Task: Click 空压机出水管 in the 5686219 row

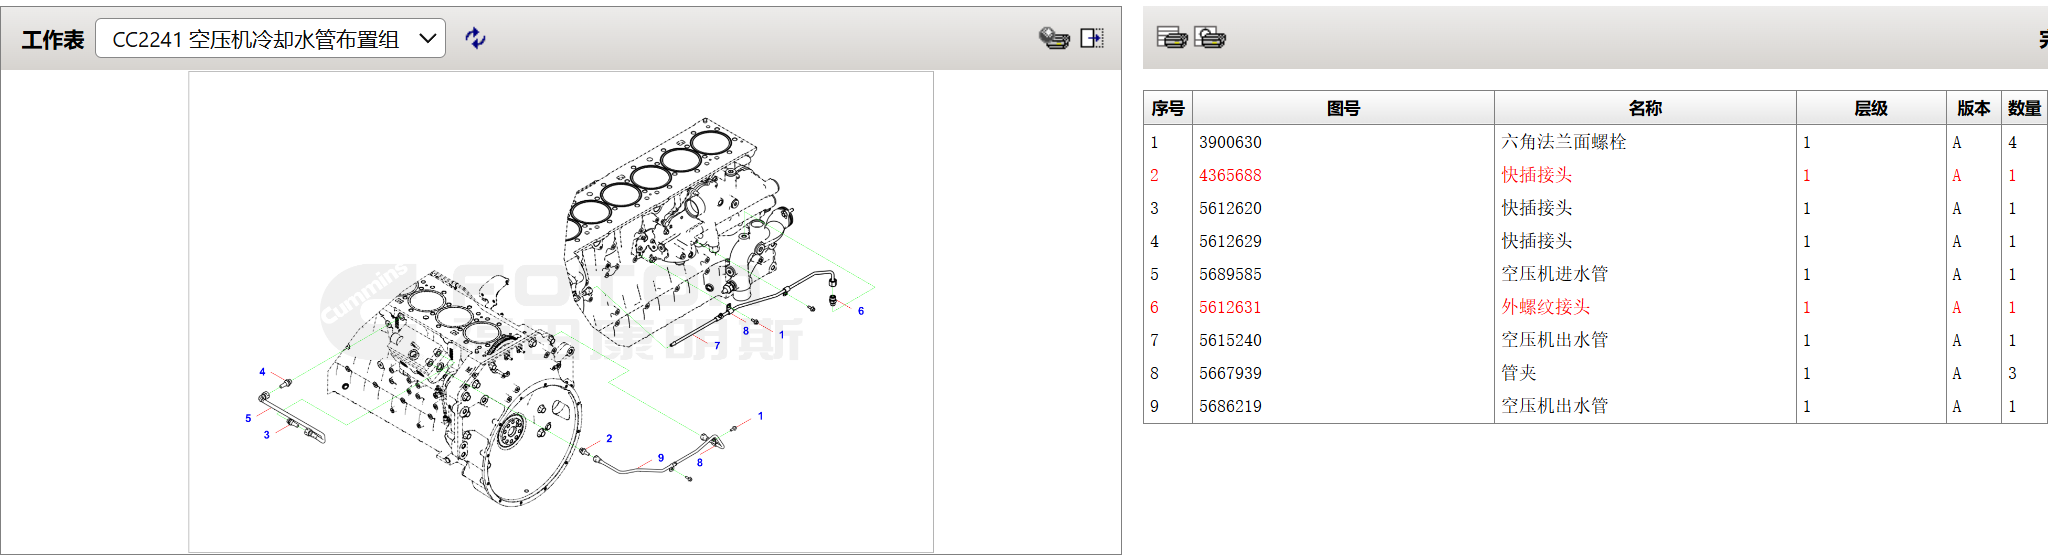Action: [1555, 406]
